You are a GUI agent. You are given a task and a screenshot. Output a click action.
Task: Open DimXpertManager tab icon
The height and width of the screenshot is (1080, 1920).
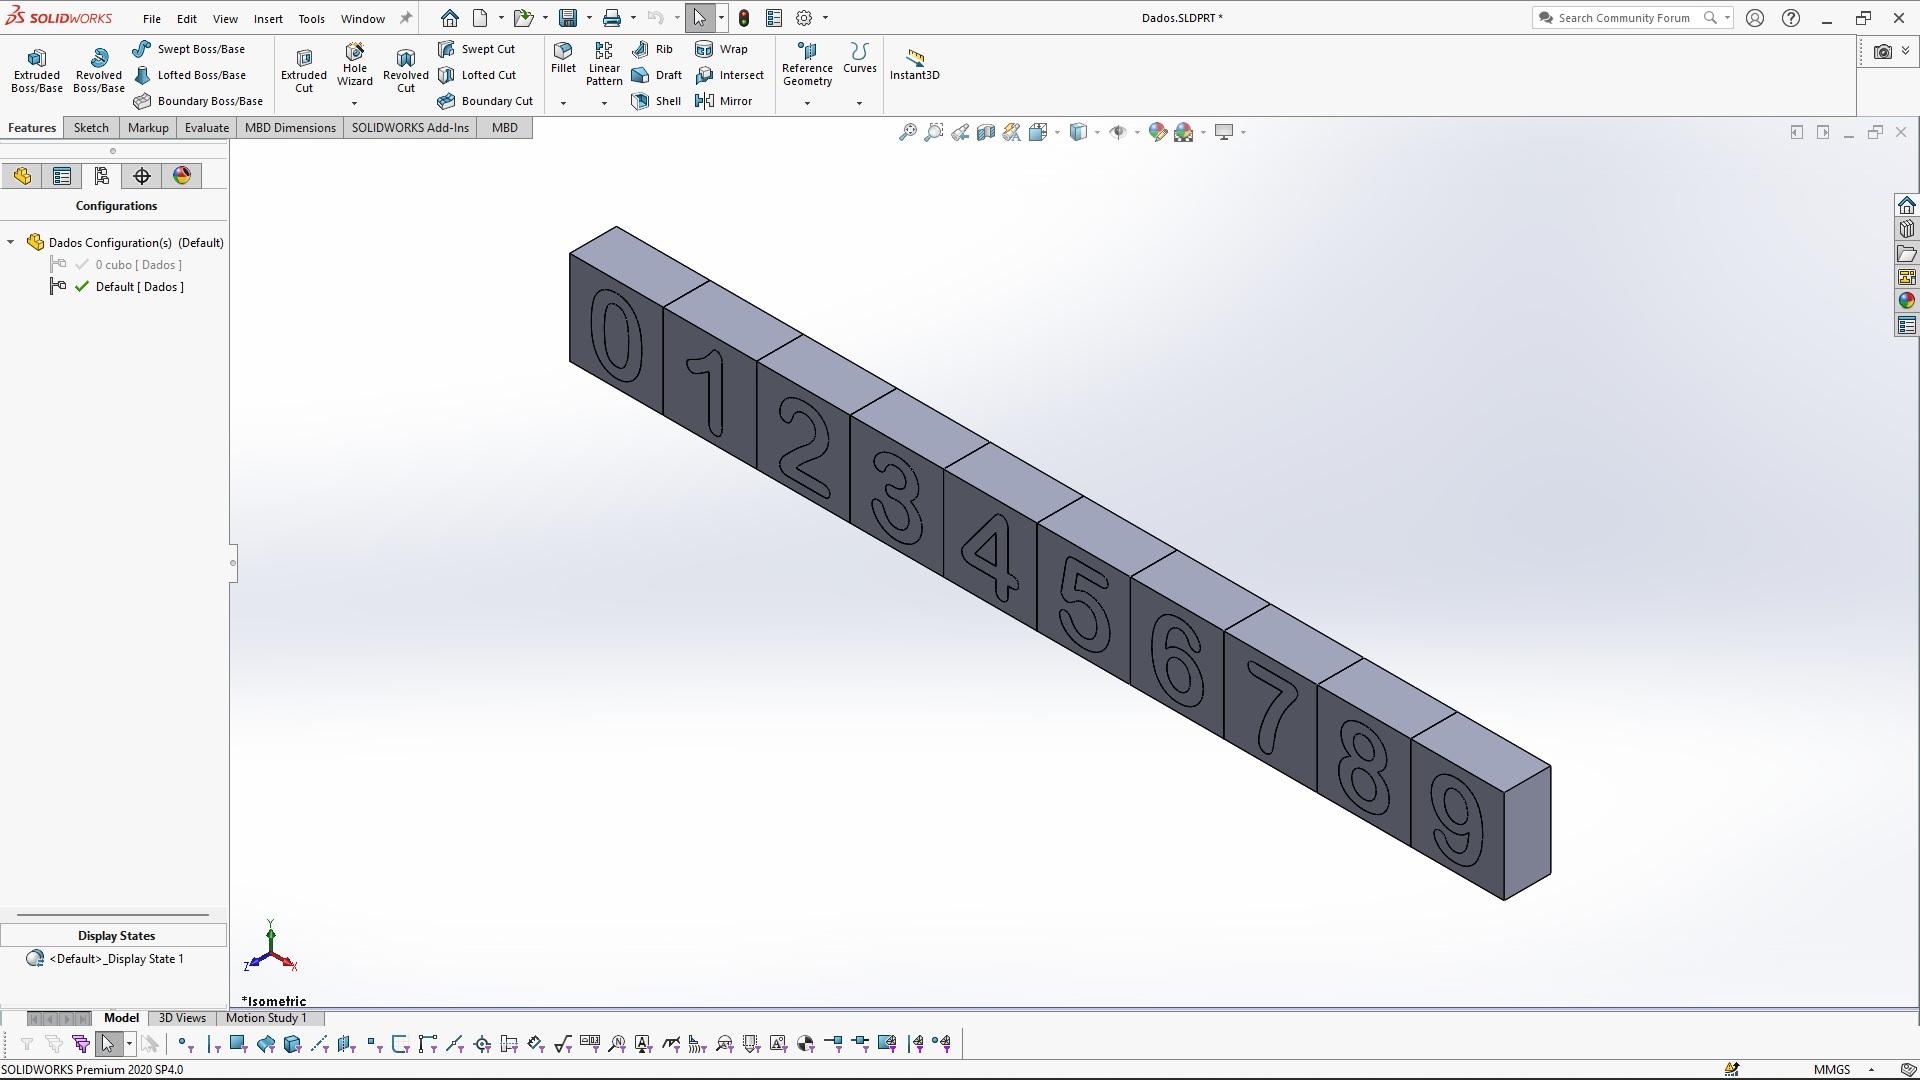tap(142, 176)
